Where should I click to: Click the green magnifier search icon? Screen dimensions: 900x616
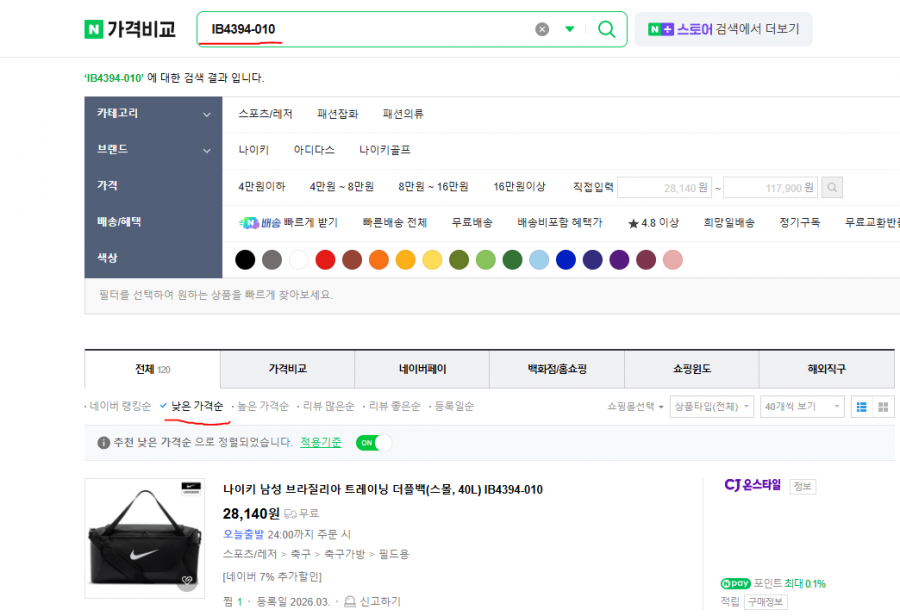pyautogui.click(x=606, y=29)
